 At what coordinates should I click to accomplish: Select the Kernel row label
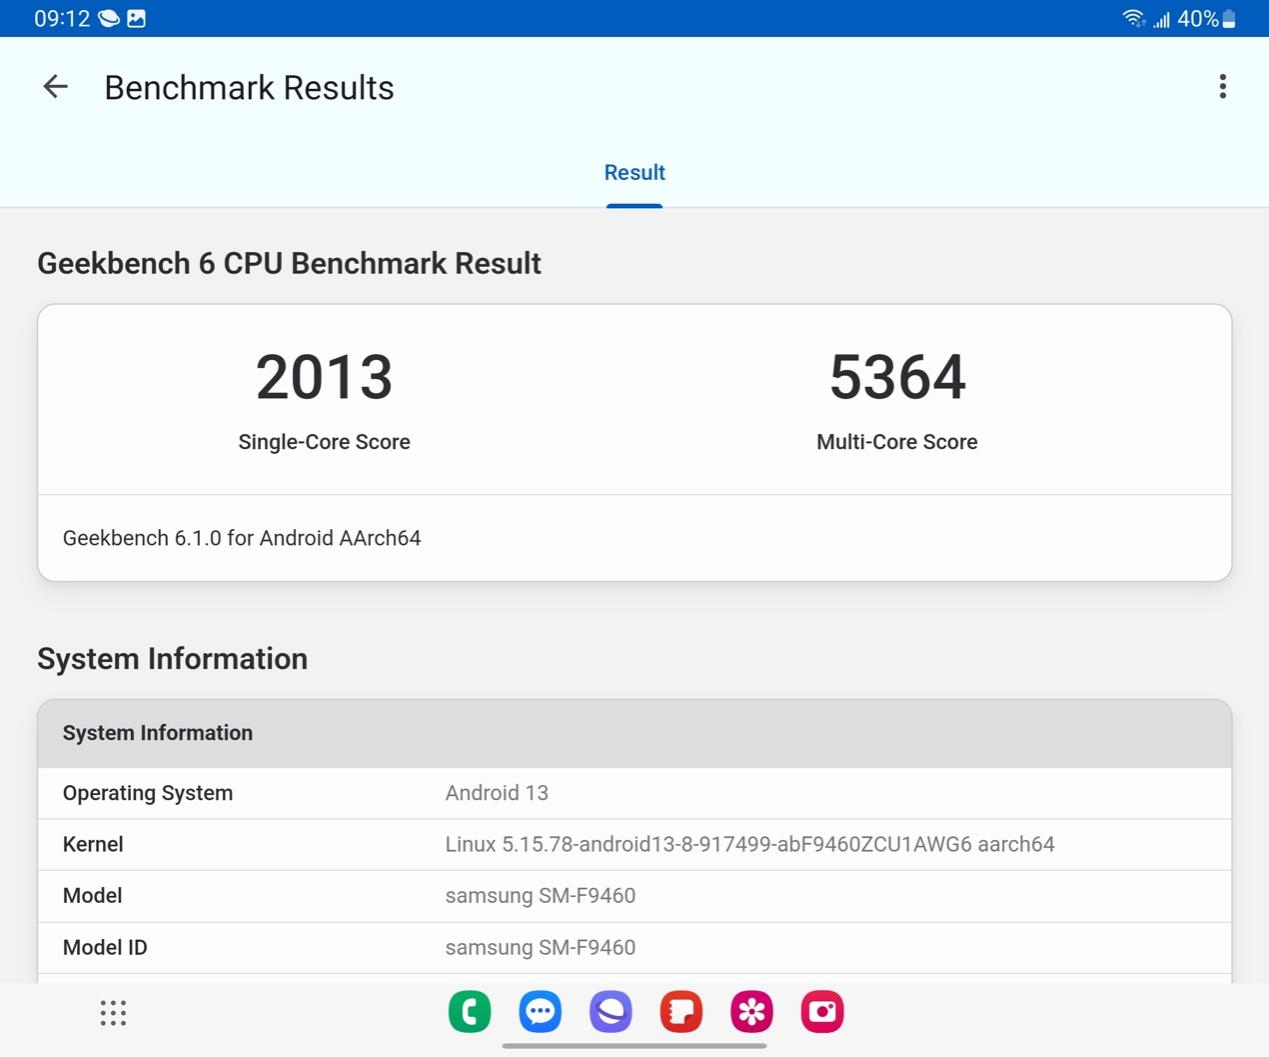click(x=93, y=844)
